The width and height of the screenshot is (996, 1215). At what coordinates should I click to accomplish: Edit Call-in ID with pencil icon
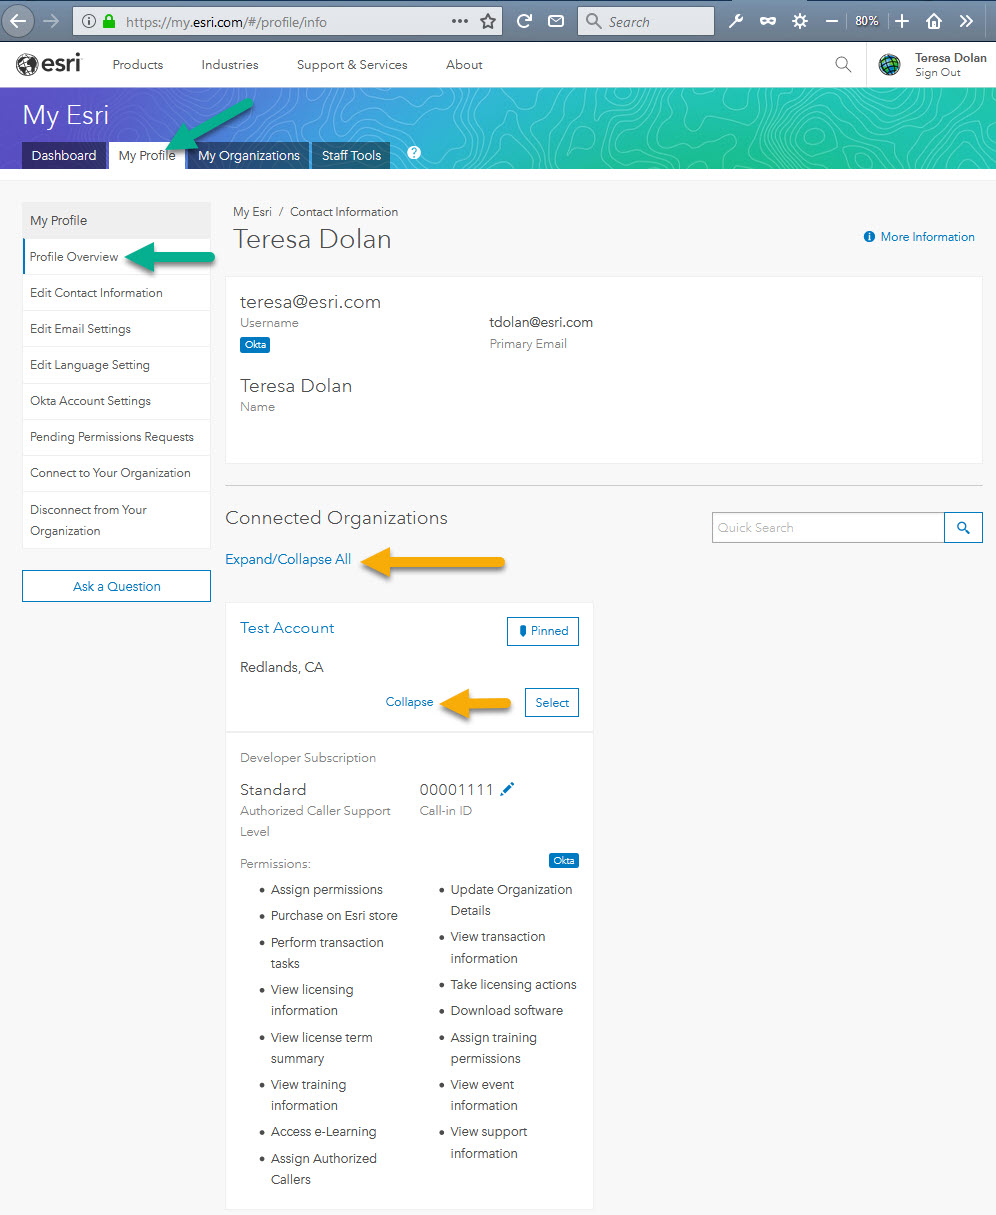507,789
